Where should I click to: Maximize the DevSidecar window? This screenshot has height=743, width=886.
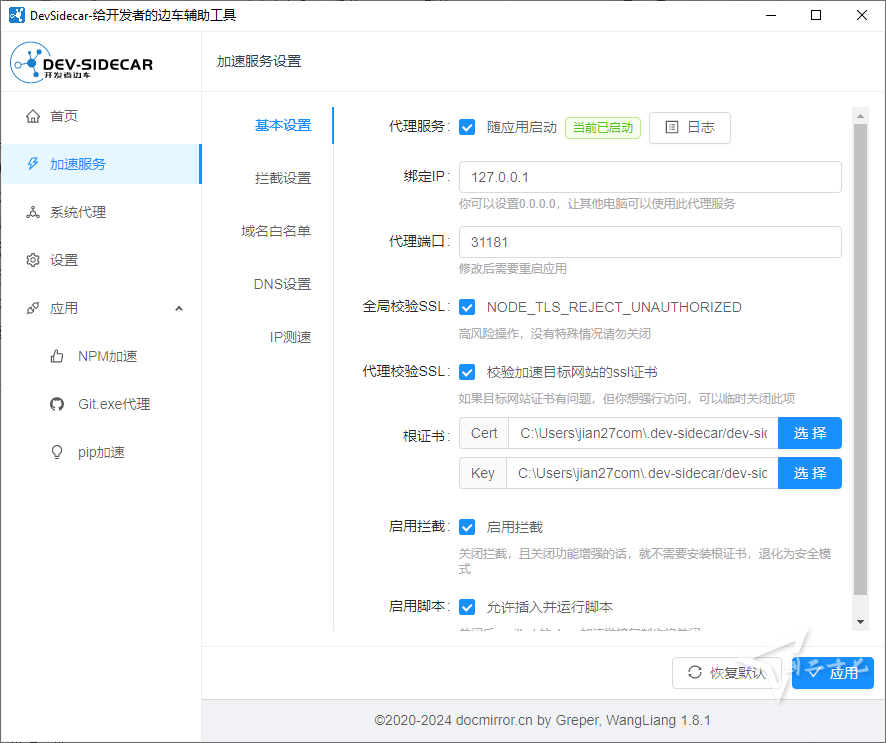click(816, 15)
